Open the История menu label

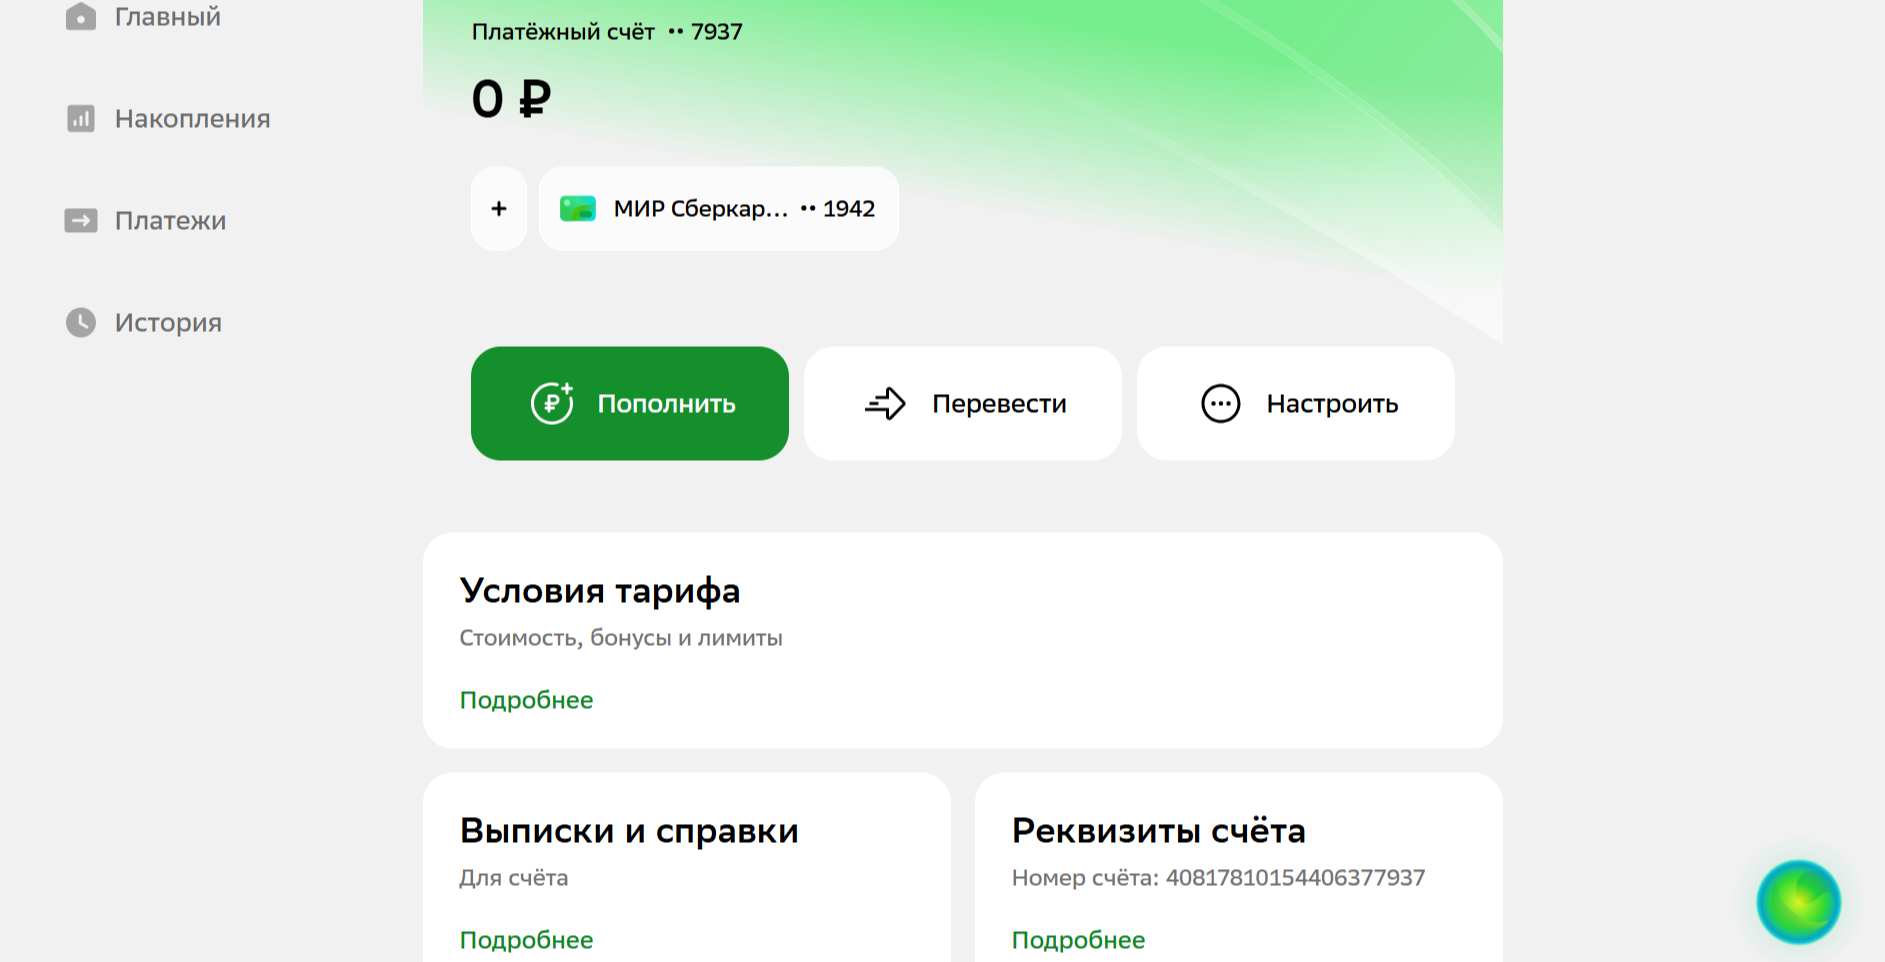[x=168, y=323]
